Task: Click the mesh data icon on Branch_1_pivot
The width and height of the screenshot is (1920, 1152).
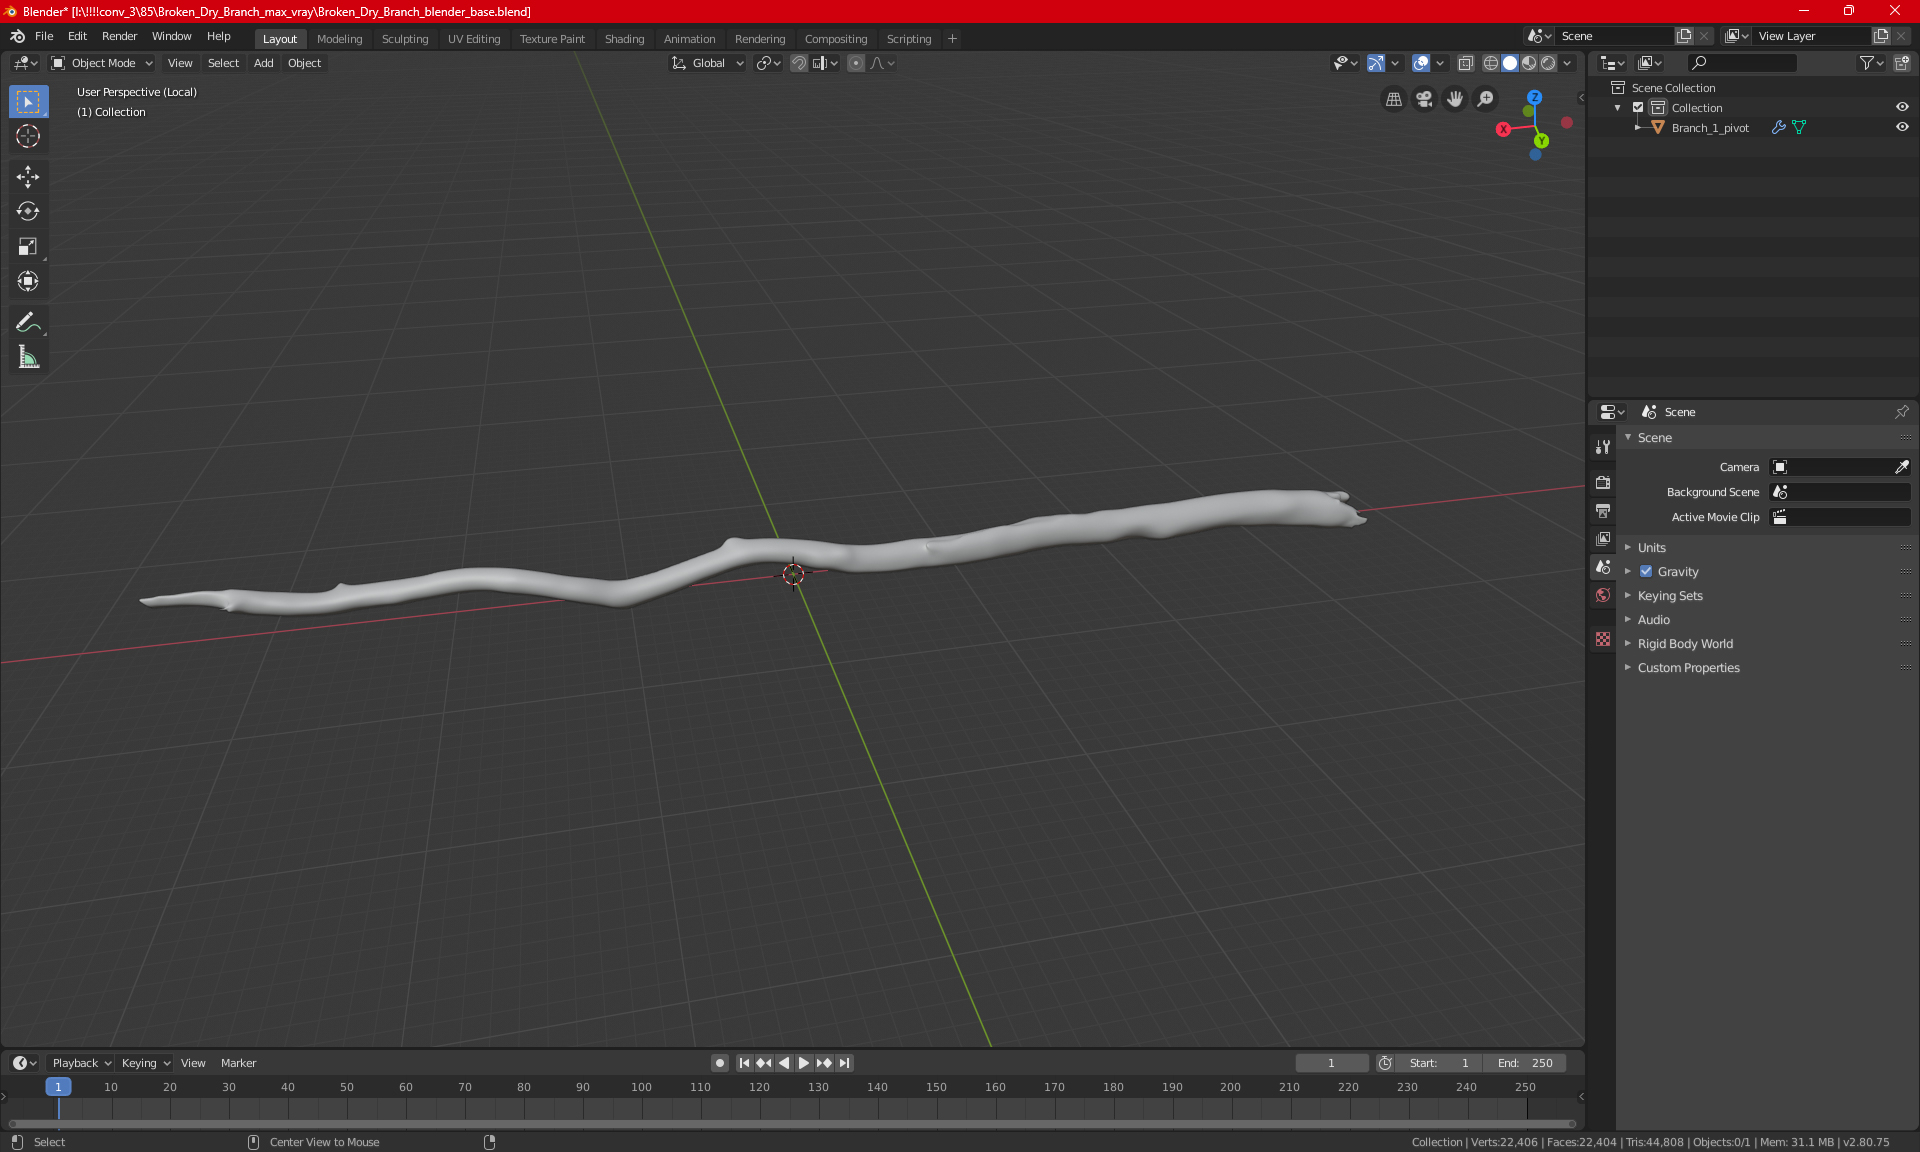Action: click(1799, 128)
